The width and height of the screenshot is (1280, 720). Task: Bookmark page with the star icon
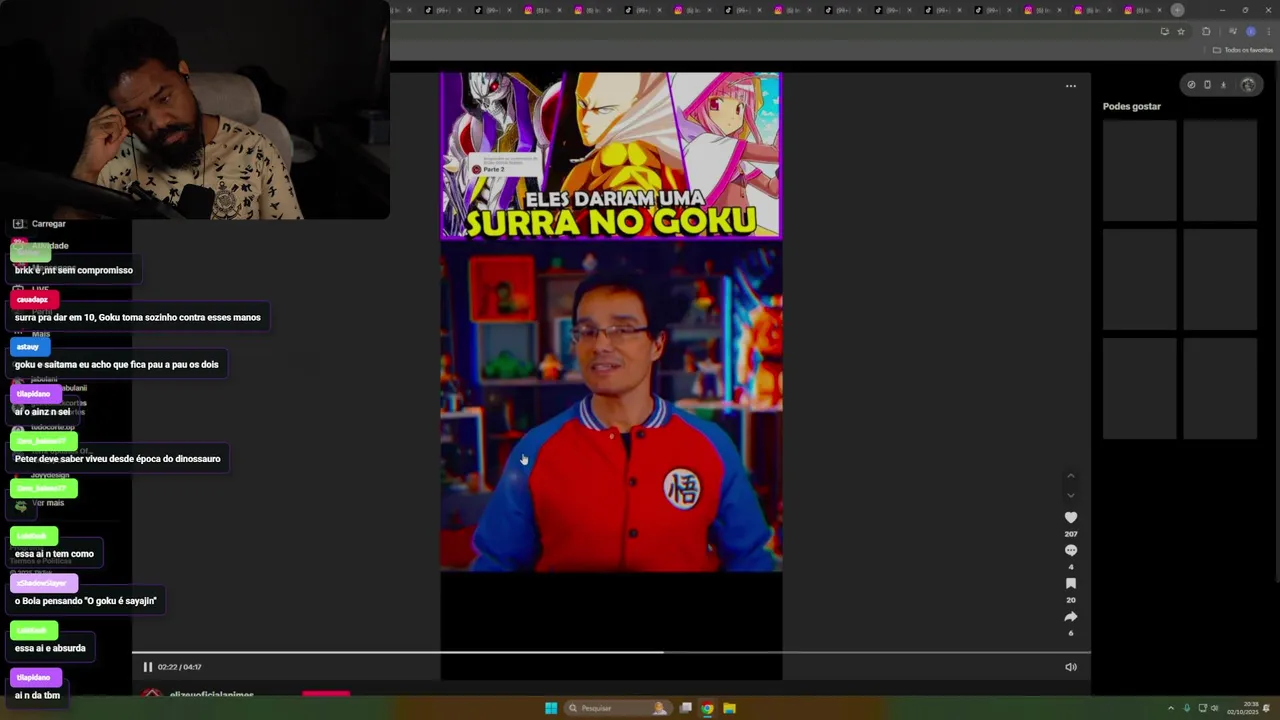[x=1181, y=32]
